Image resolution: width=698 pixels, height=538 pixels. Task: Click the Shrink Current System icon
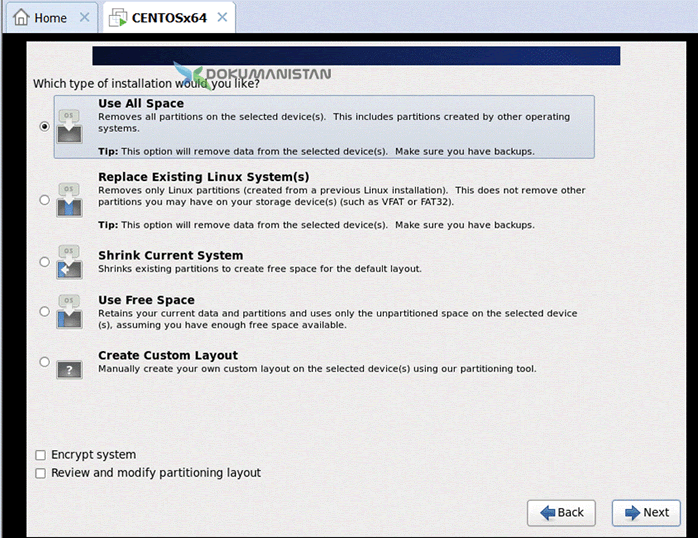pos(69,262)
